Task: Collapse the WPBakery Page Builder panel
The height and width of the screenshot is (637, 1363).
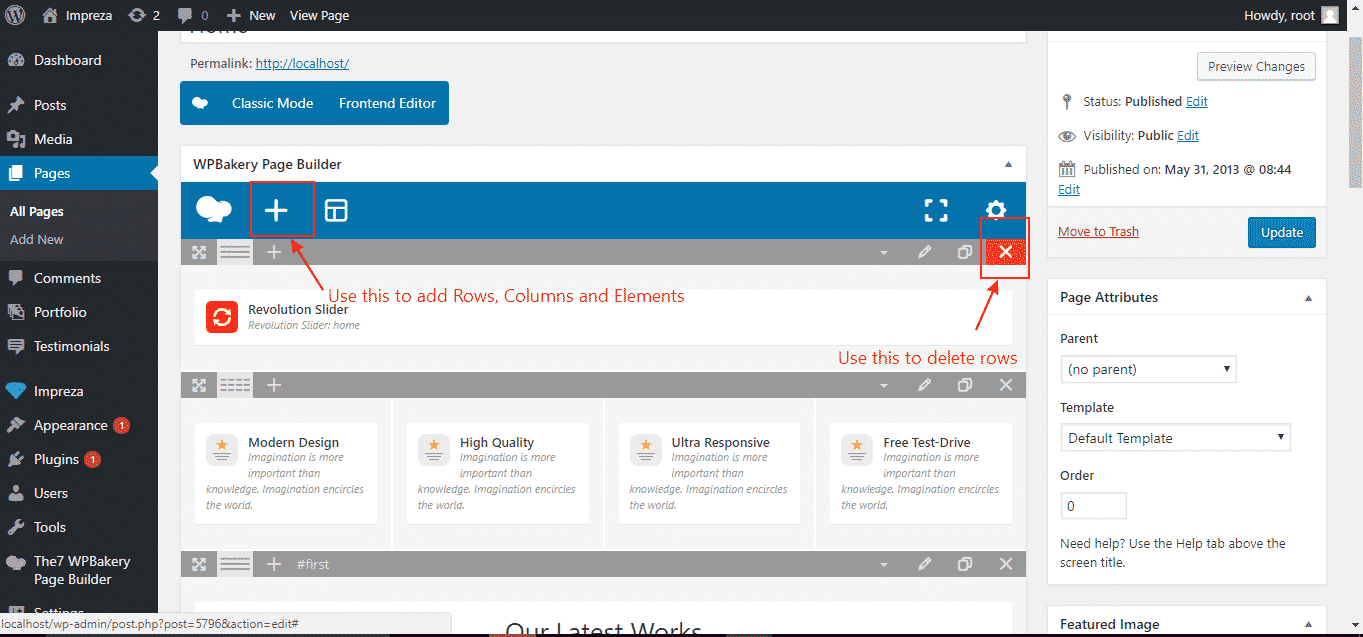Action: tap(1008, 164)
